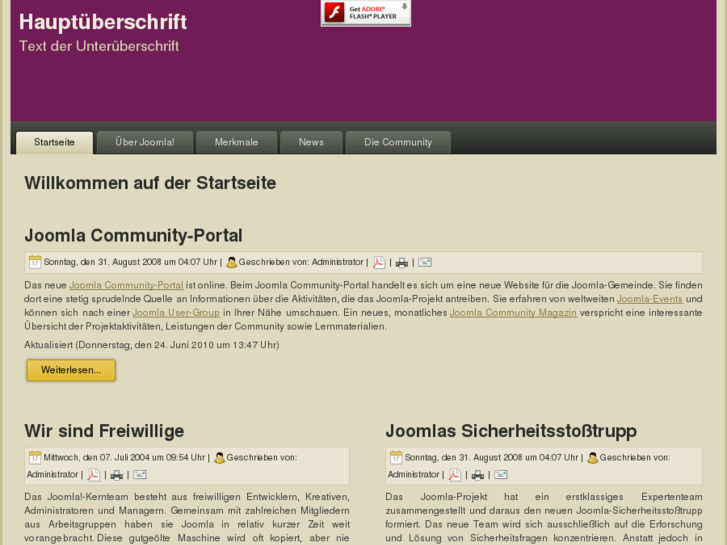Viewport: 727px width, 545px height.
Task: Click the Aktualisiert date line
Action: coord(152,345)
